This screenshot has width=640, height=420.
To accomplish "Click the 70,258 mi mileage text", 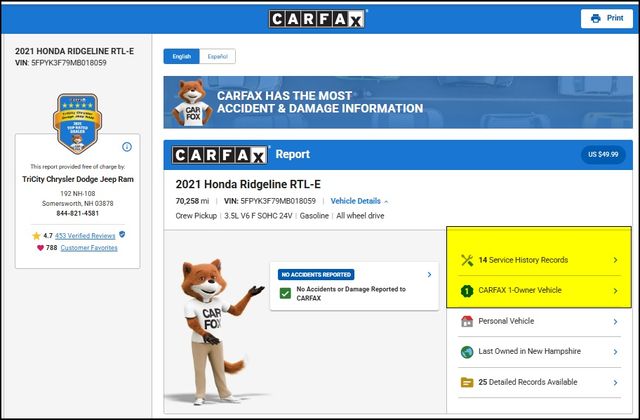I will click(x=192, y=201).
